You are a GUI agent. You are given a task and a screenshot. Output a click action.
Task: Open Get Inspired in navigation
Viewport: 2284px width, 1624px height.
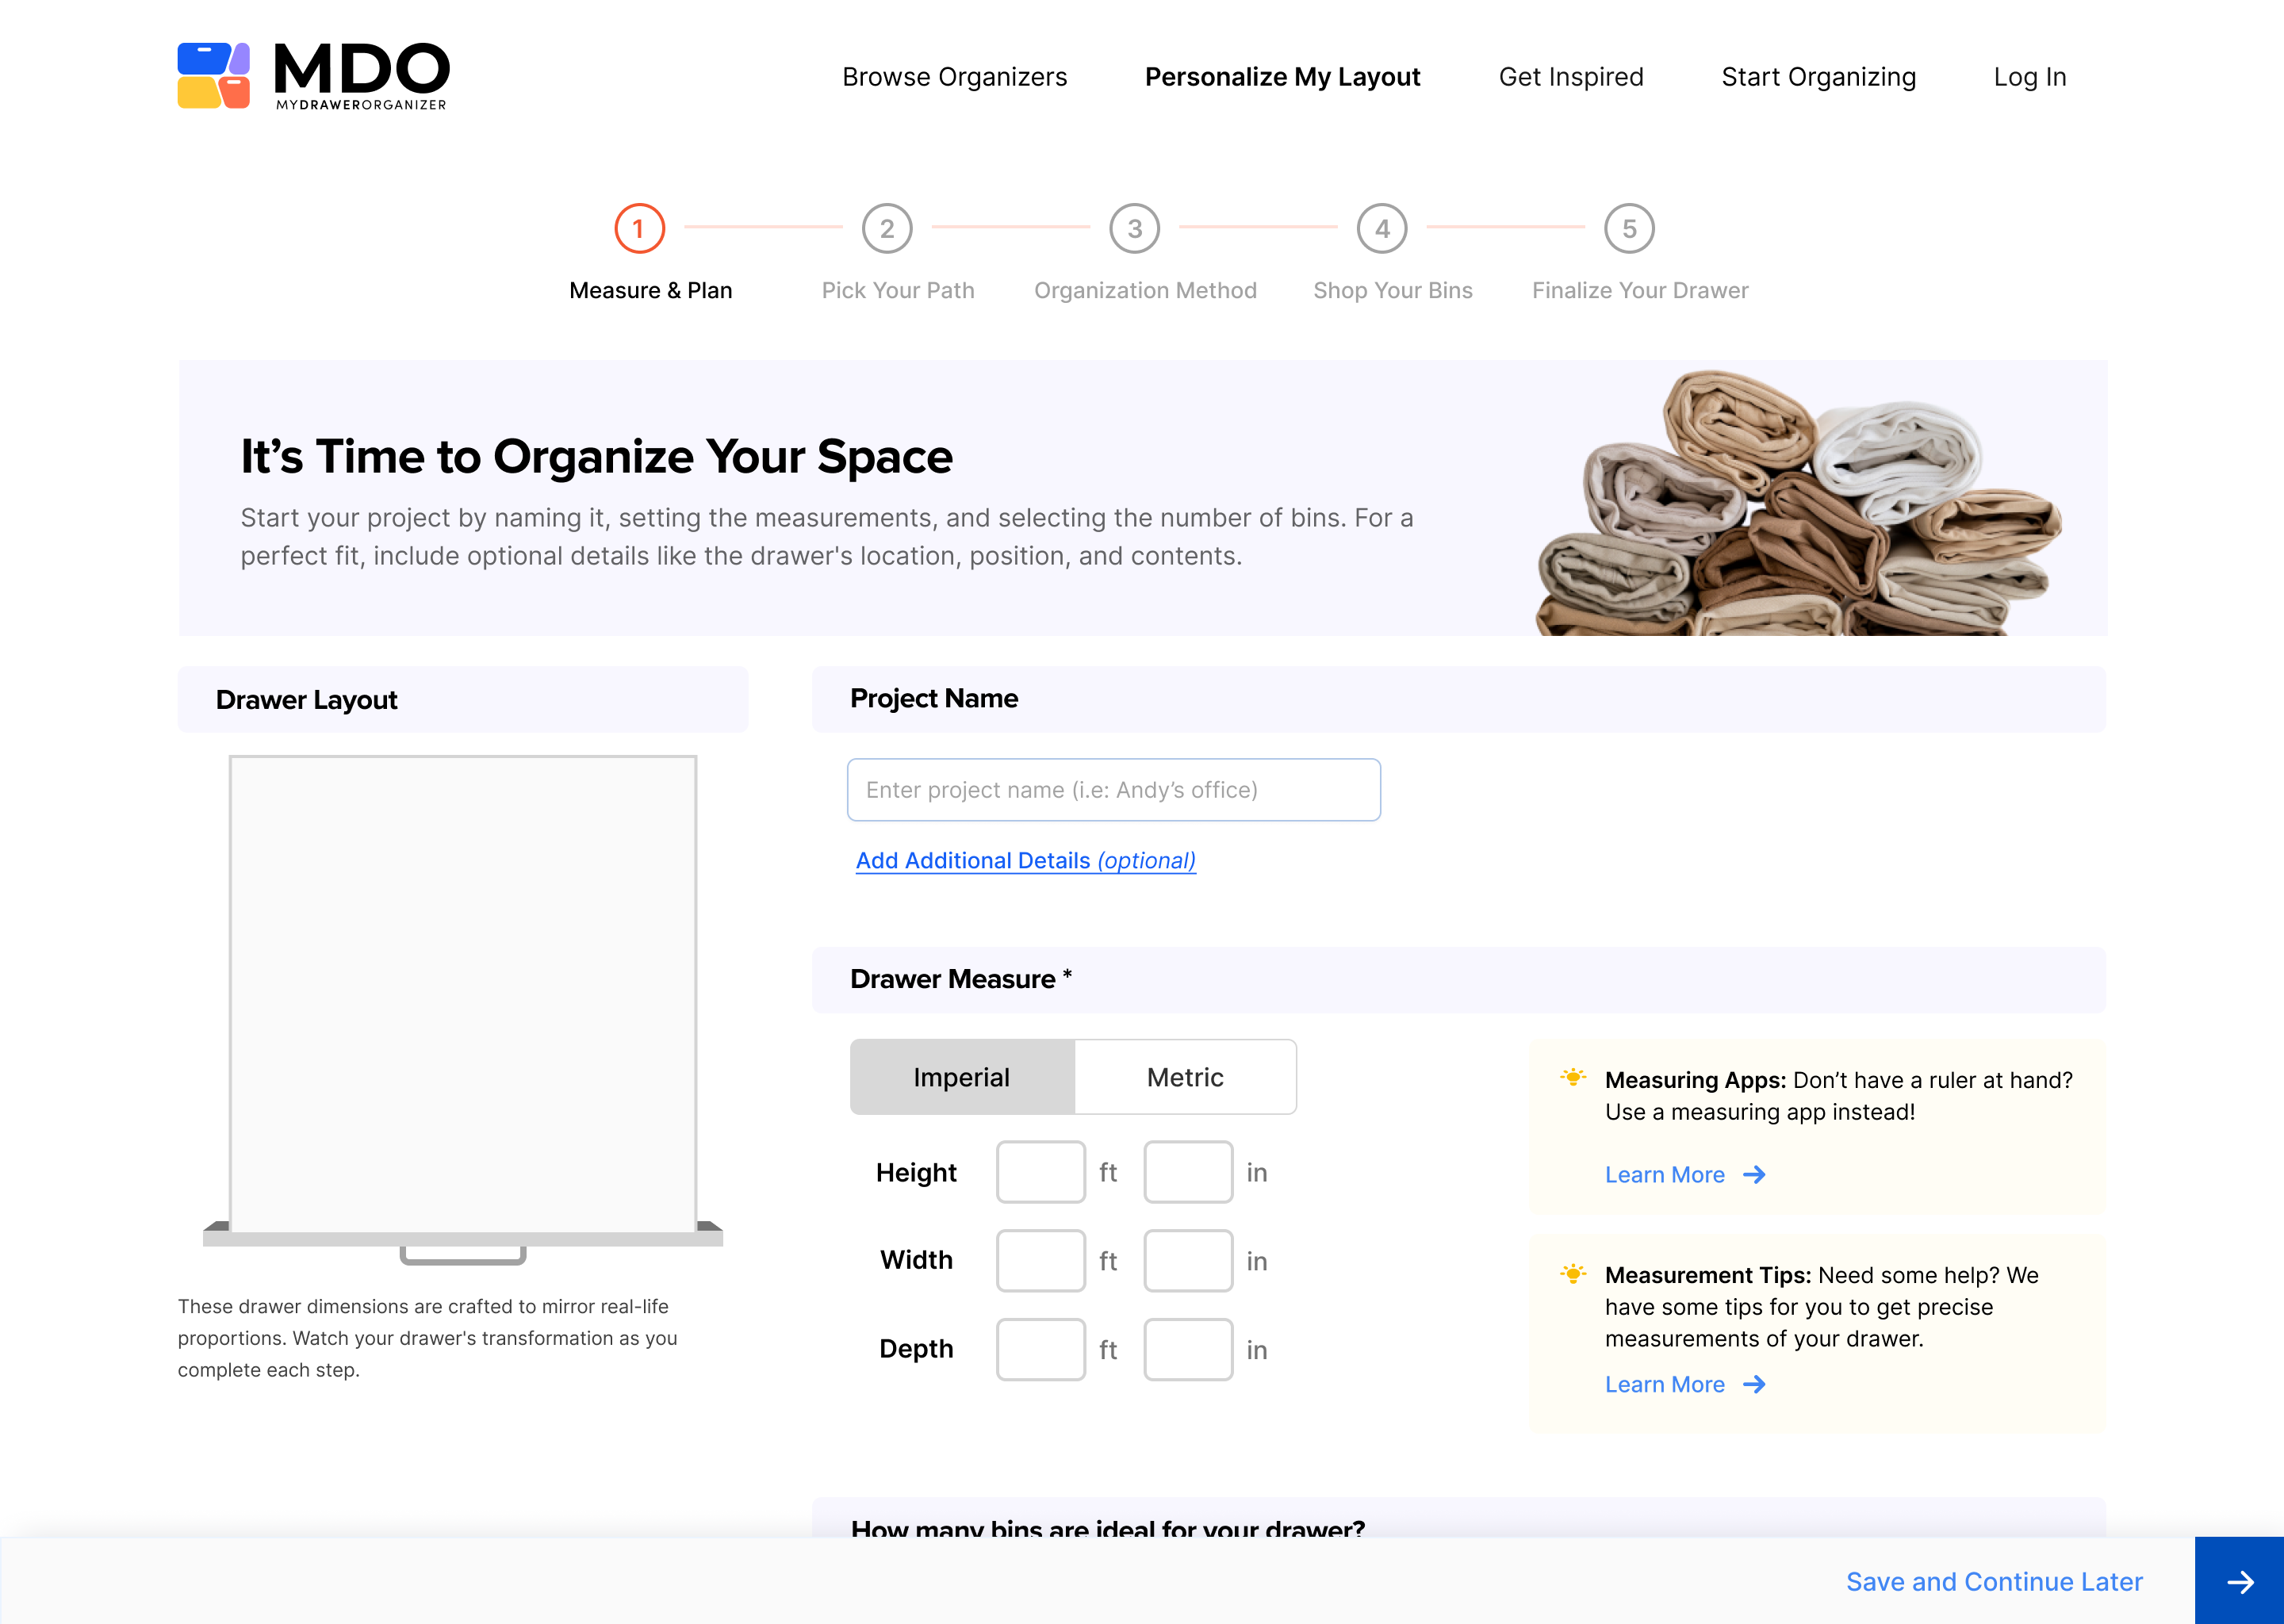[1570, 77]
